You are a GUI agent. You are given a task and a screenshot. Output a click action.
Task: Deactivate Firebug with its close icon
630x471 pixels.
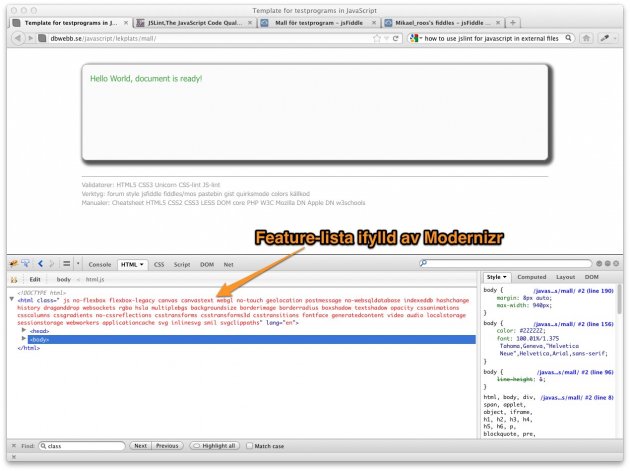tap(616, 264)
